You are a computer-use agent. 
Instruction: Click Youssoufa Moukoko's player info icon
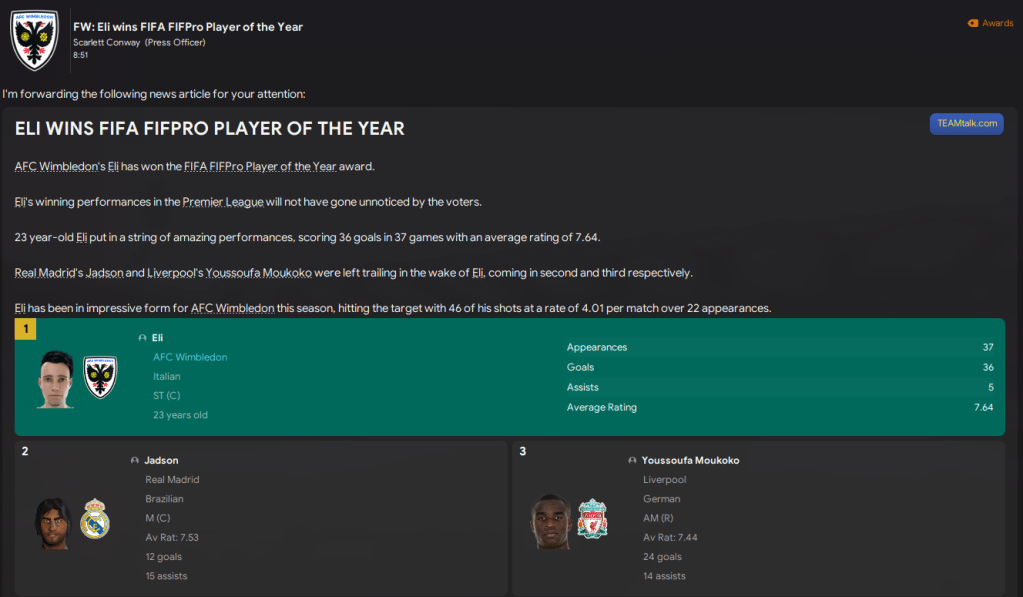pyautogui.click(x=632, y=461)
